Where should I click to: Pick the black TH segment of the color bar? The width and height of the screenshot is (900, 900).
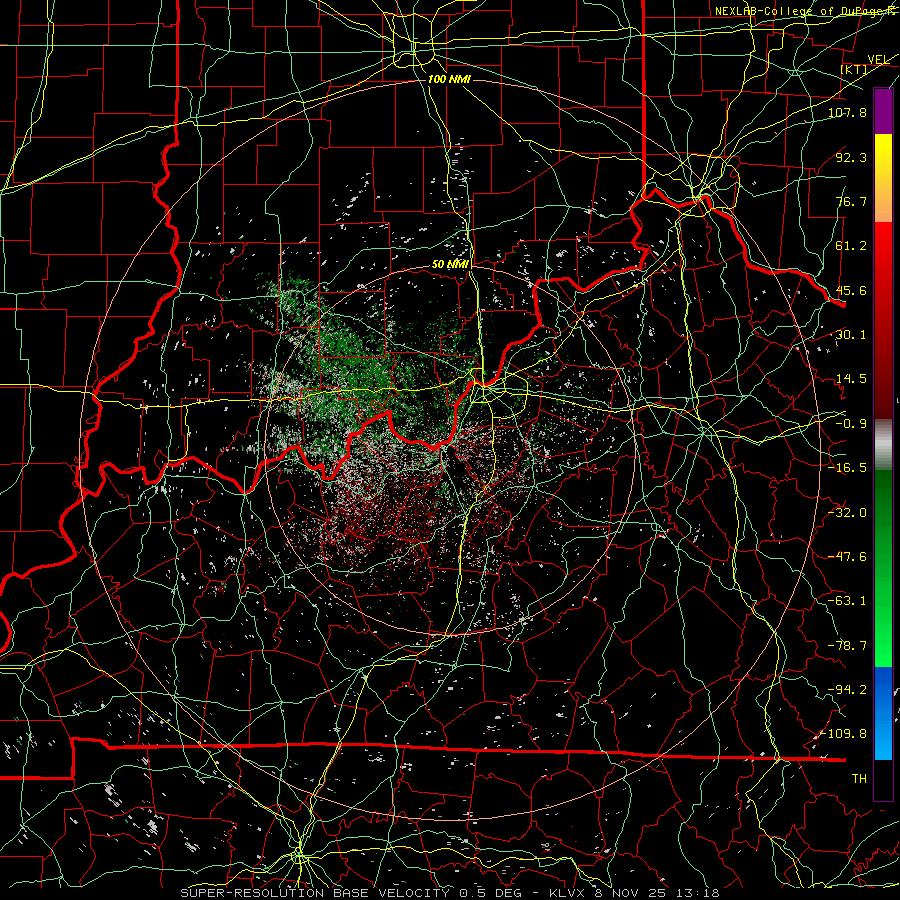[883, 779]
